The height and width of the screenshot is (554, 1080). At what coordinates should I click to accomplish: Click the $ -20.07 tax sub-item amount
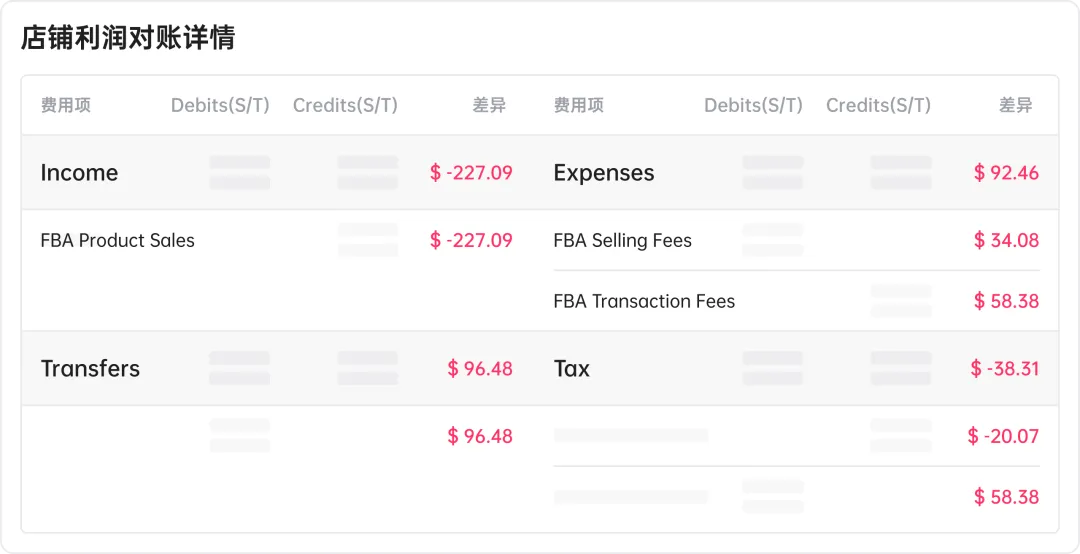tap(1003, 436)
